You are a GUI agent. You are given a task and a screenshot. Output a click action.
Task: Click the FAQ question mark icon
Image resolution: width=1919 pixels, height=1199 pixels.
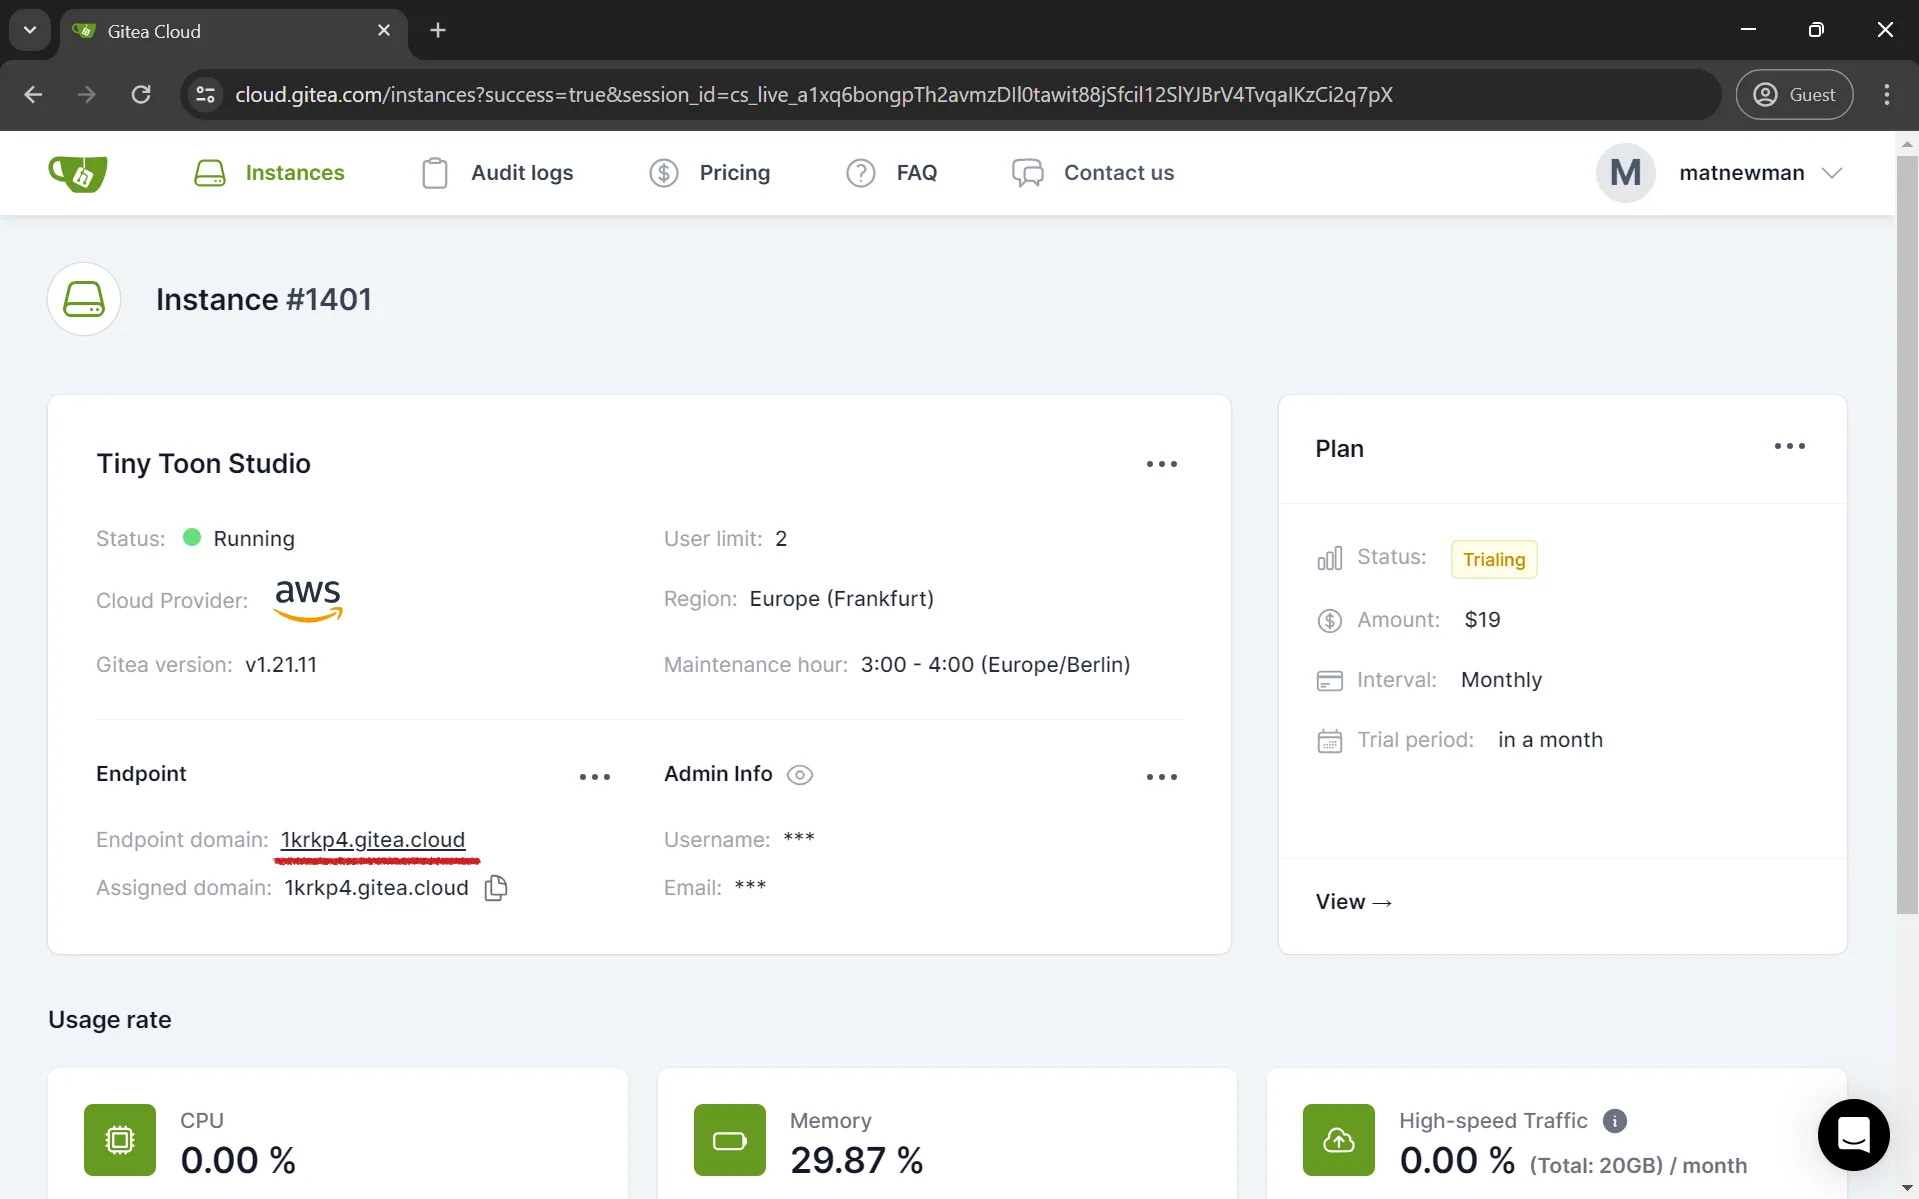(860, 172)
